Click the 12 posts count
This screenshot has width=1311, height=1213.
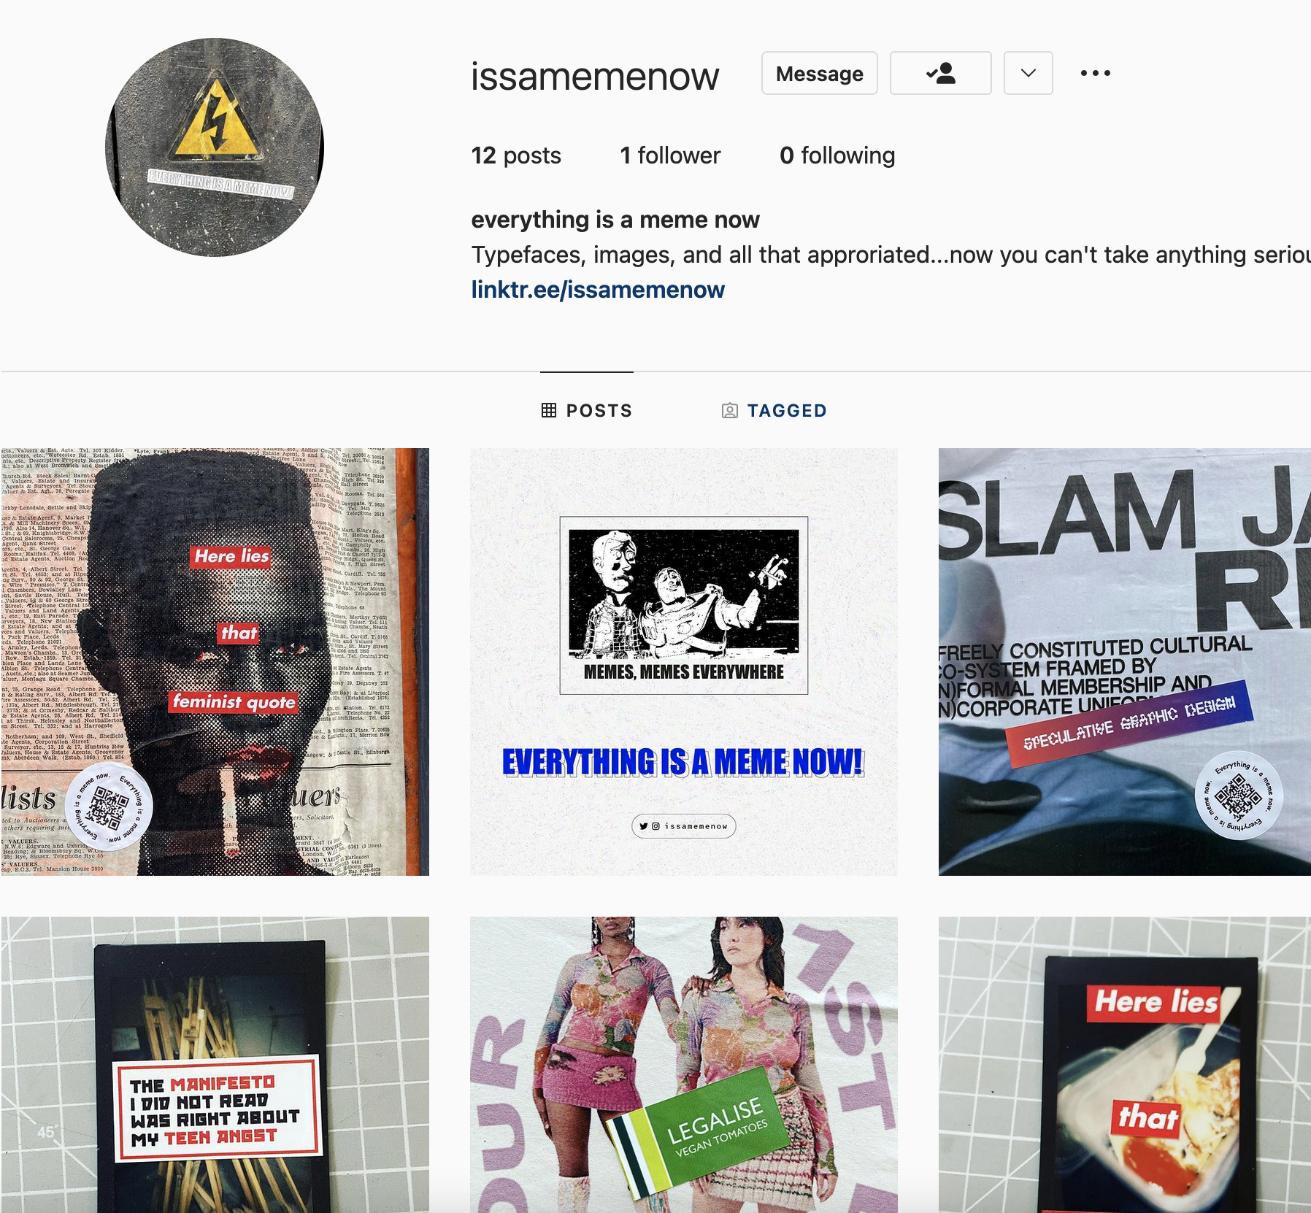point(516,155)
